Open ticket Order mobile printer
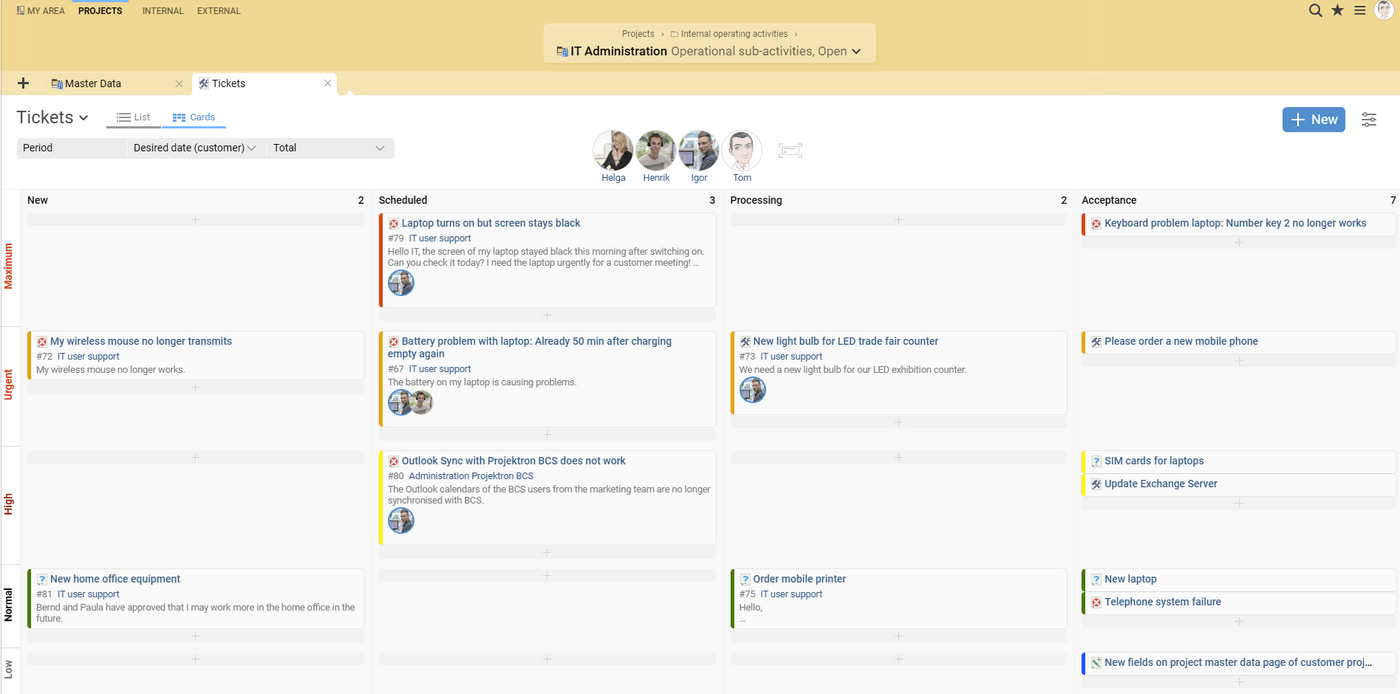The height and width of the screenshot is (694, 1400). [x=799, y=579]
